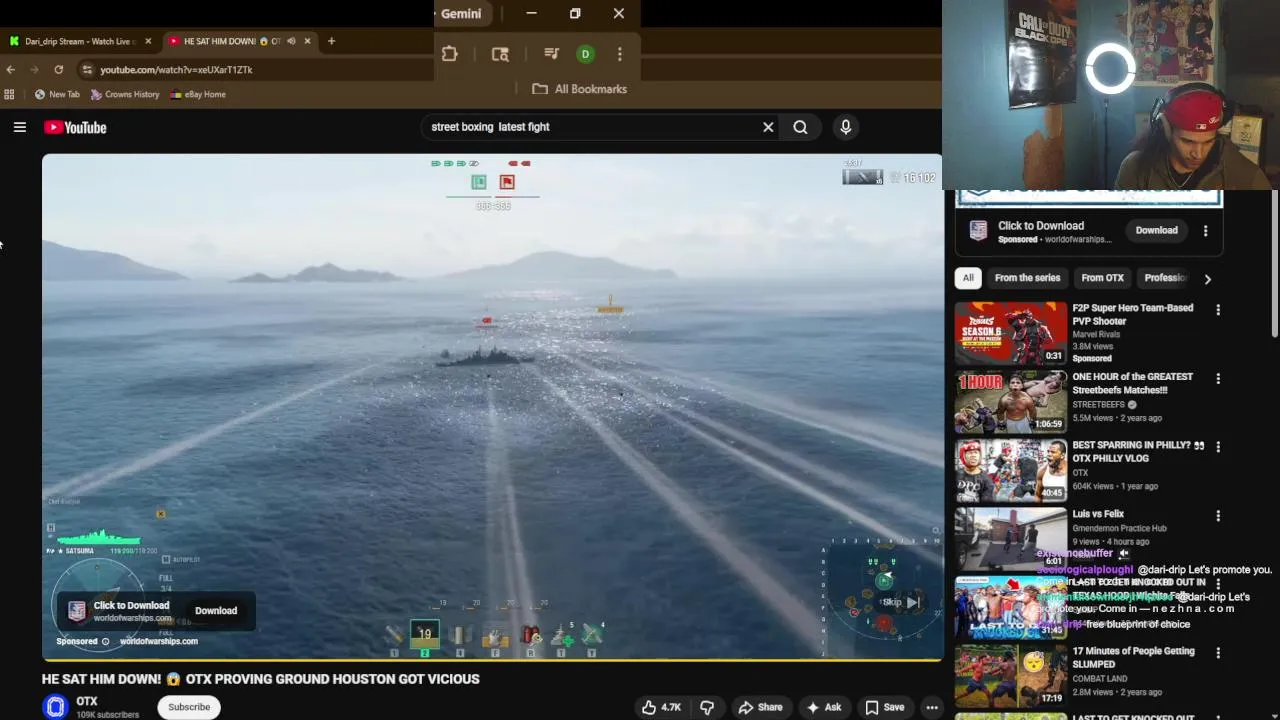The height and width of the screenshot is (720, 1280).
Task: Mute the audio icon on YouTube tab
Action: 291,41
